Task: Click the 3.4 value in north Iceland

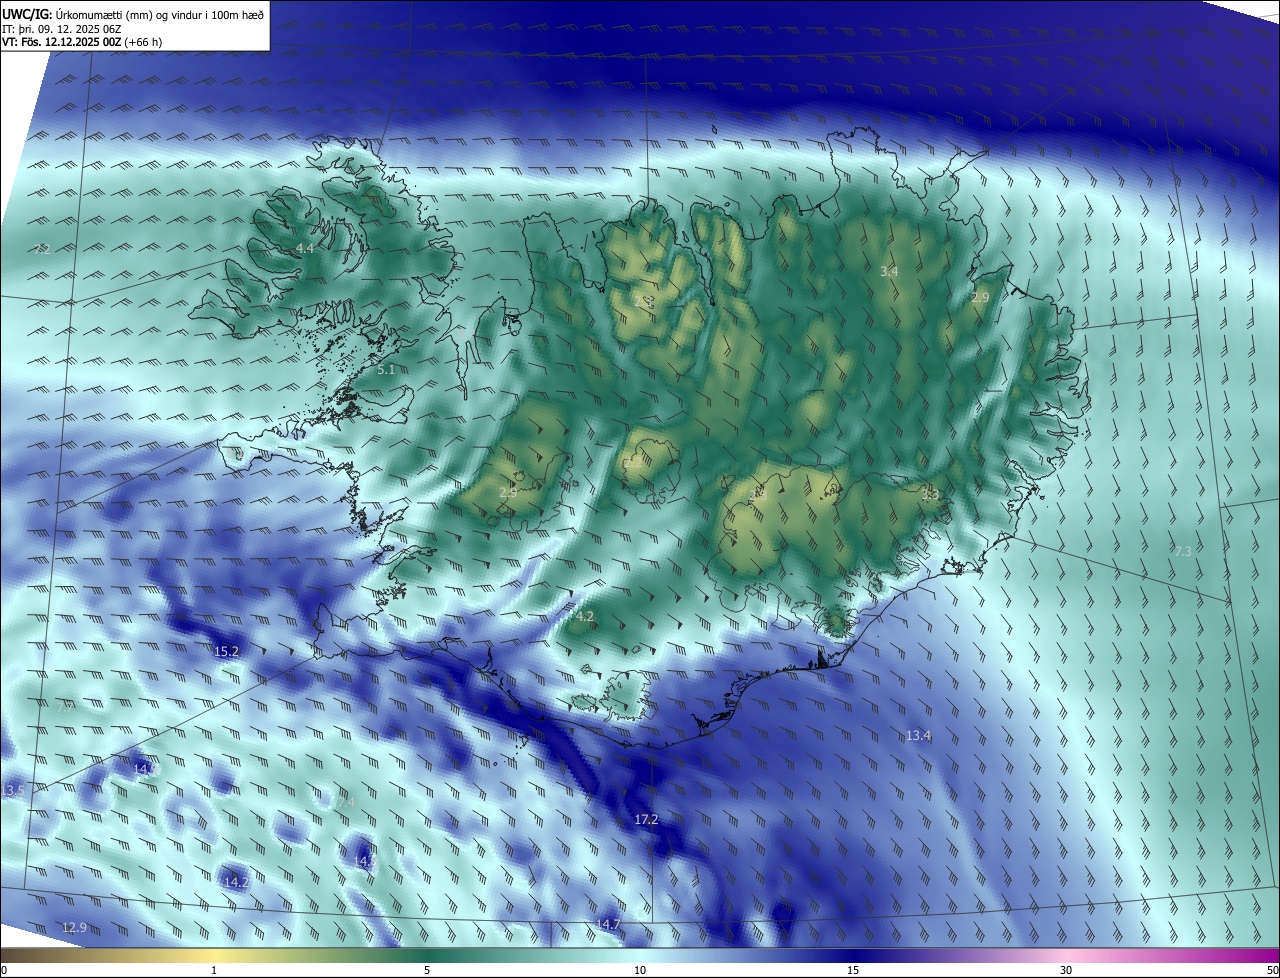Action: pos(889,271)
